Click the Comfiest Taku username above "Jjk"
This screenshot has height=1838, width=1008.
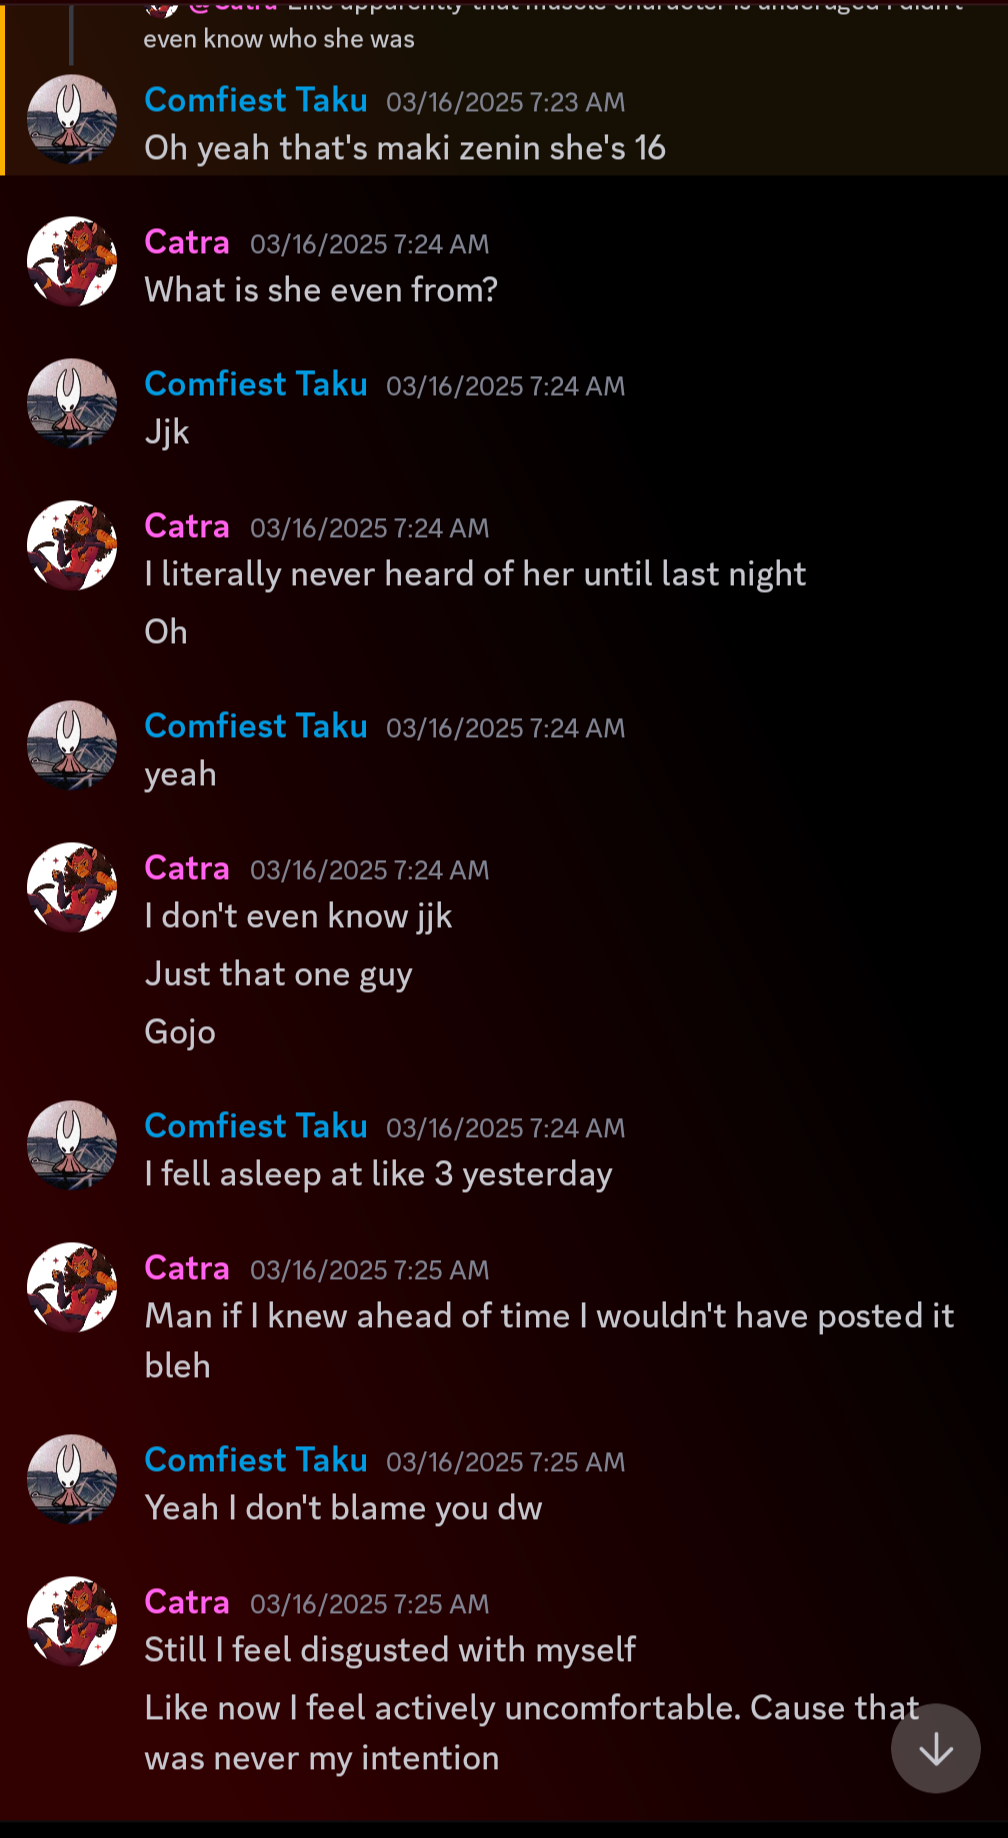point(256,384)
